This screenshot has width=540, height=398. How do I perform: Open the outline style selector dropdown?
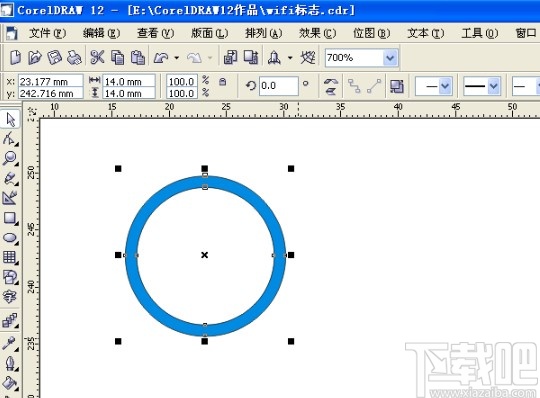(x=494, y=86)
